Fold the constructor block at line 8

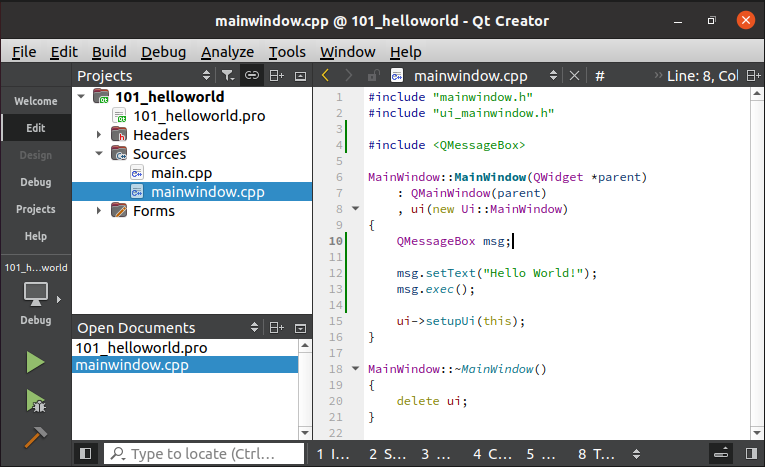(356, 208)
